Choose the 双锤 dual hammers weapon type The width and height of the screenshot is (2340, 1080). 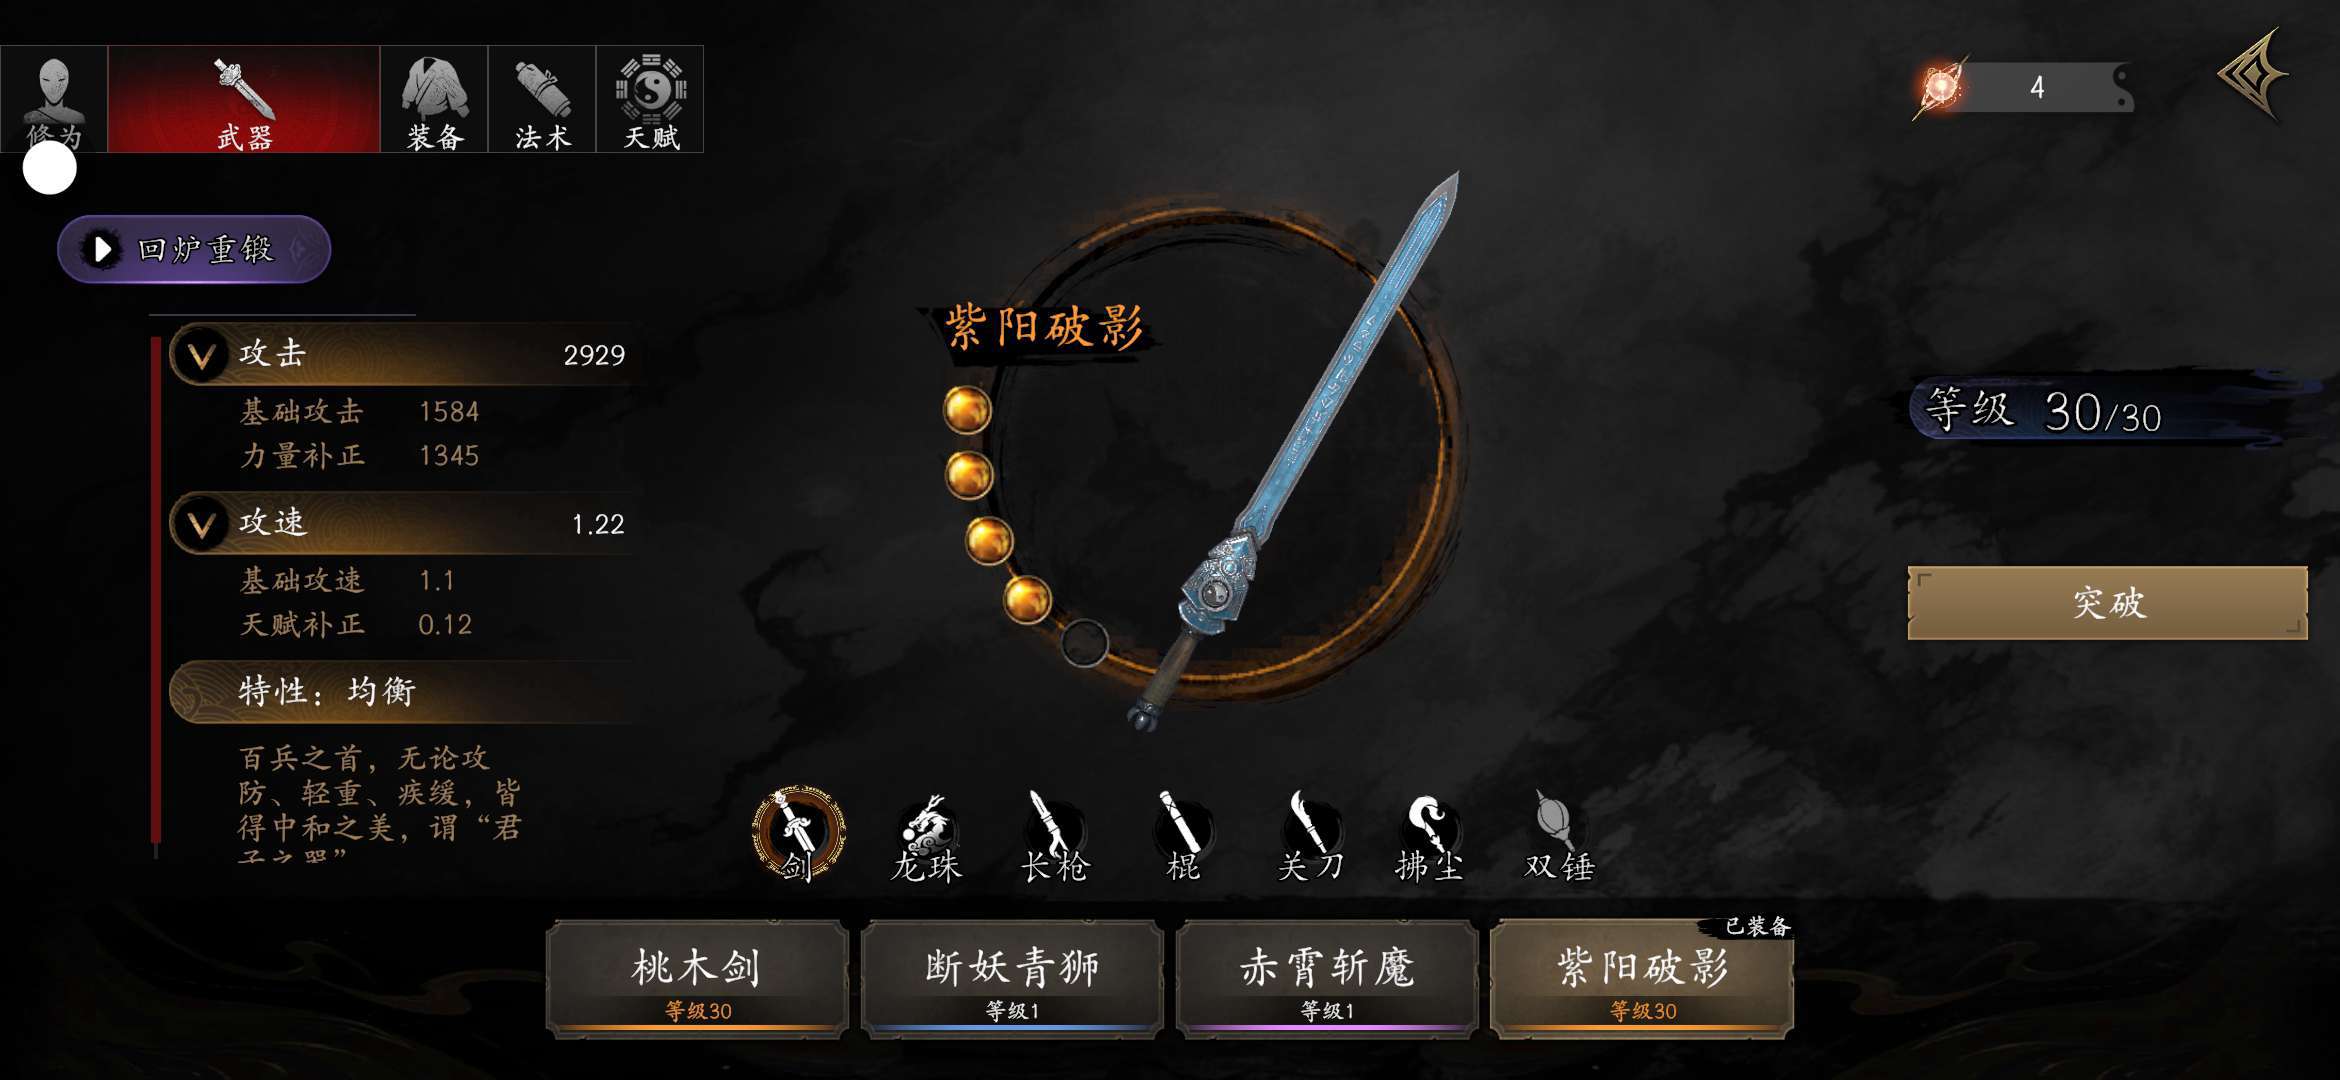(x=1558, y=838)
